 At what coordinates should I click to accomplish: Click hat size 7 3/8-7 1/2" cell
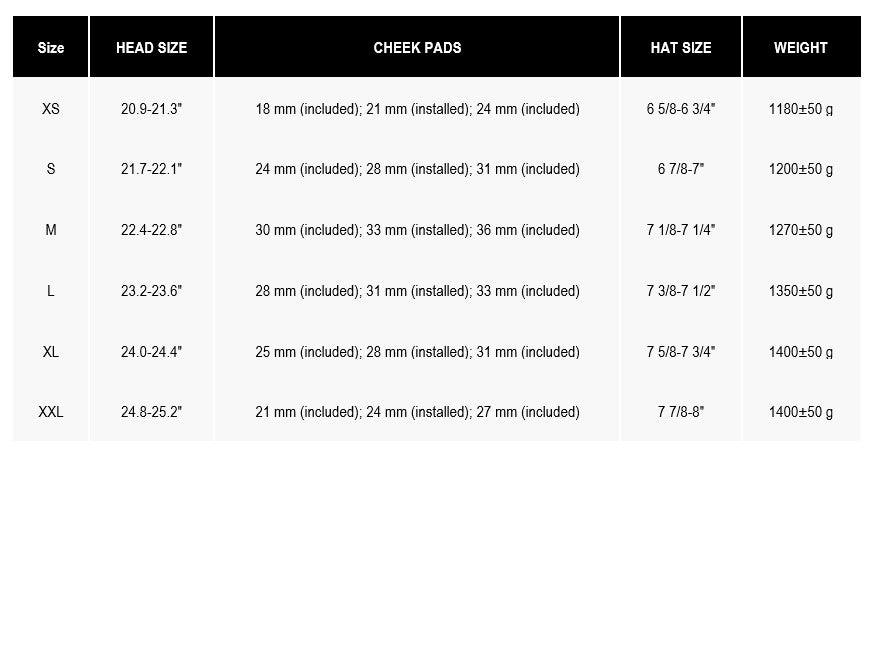[681, 291]
